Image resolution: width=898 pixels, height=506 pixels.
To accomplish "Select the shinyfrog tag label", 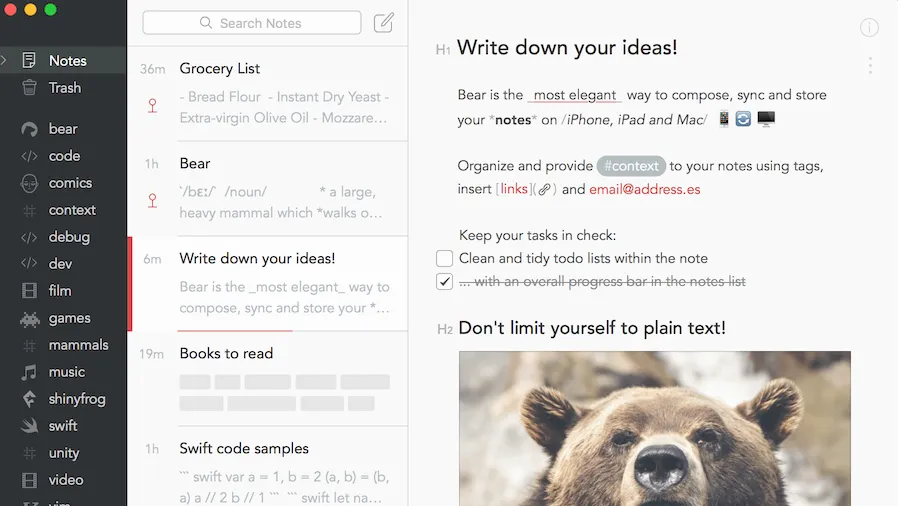I will coord(77,399).
